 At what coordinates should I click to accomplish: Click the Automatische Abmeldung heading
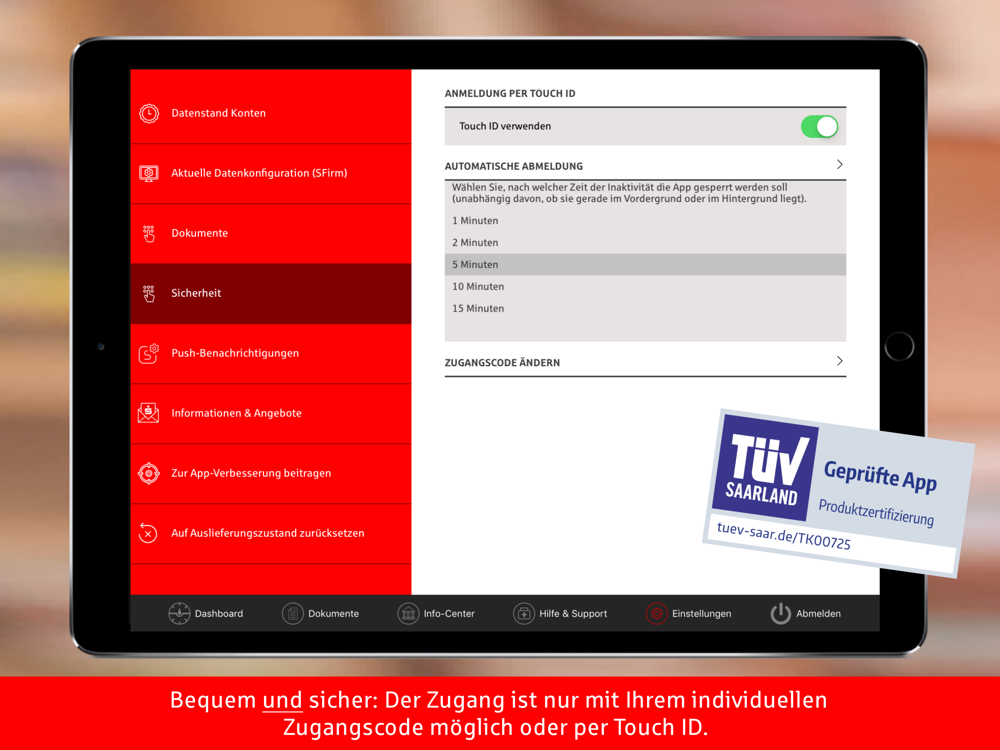513,166
